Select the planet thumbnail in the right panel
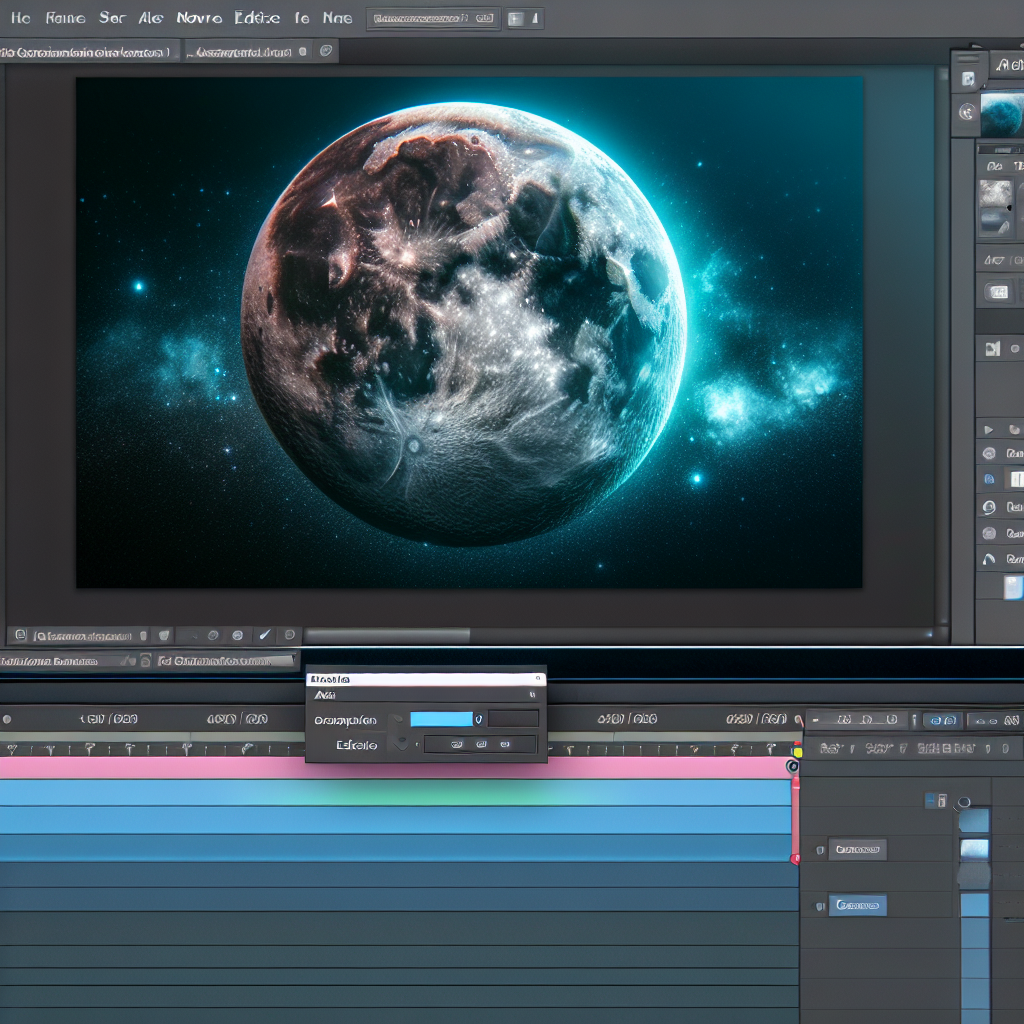 coord(1002,114)
